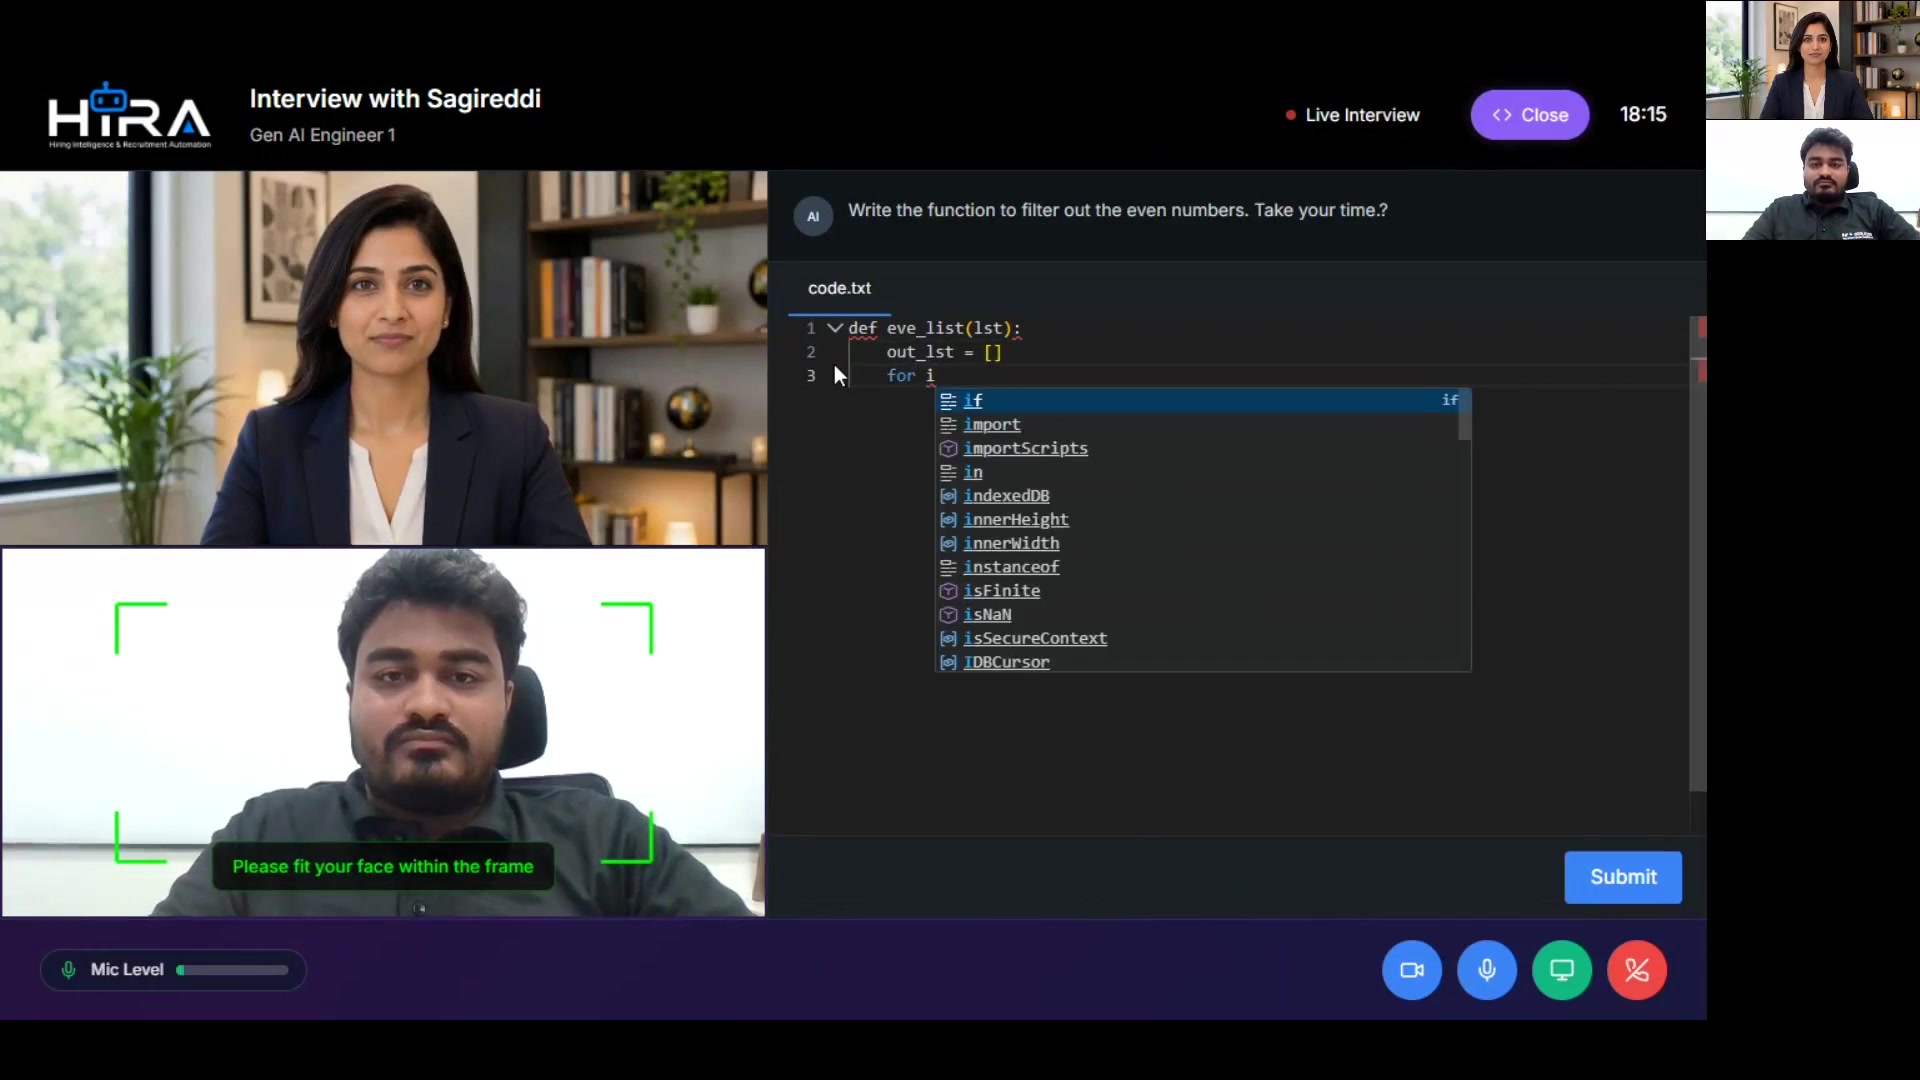
Task: Submit the code answer
Action: pyautogui.click(x=1622, y=877)
